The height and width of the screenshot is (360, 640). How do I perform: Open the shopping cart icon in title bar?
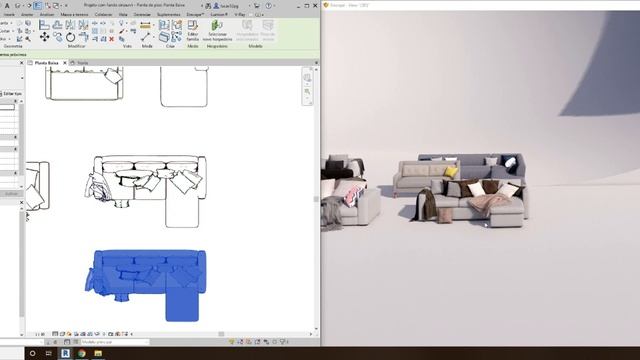point(256,6)
